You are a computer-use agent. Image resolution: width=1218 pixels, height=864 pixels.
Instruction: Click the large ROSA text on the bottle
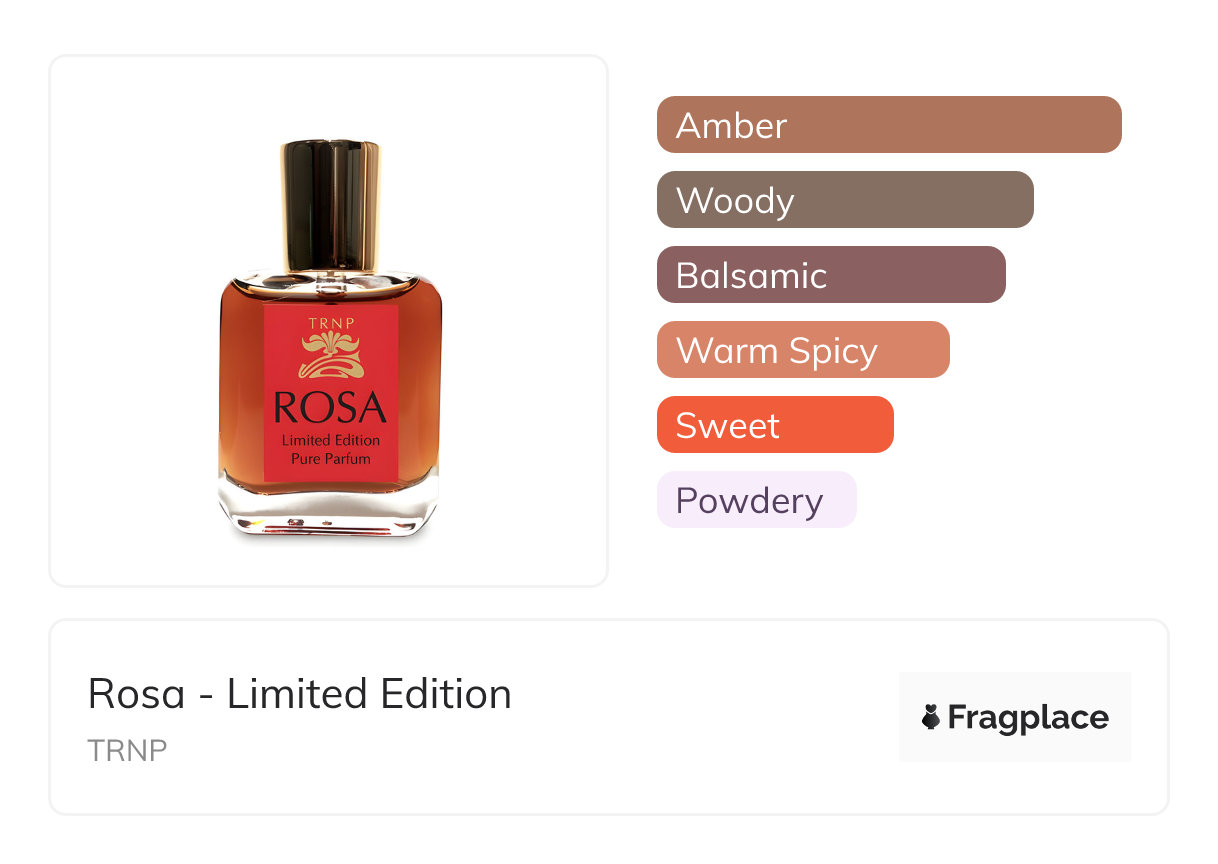[330, 408]
